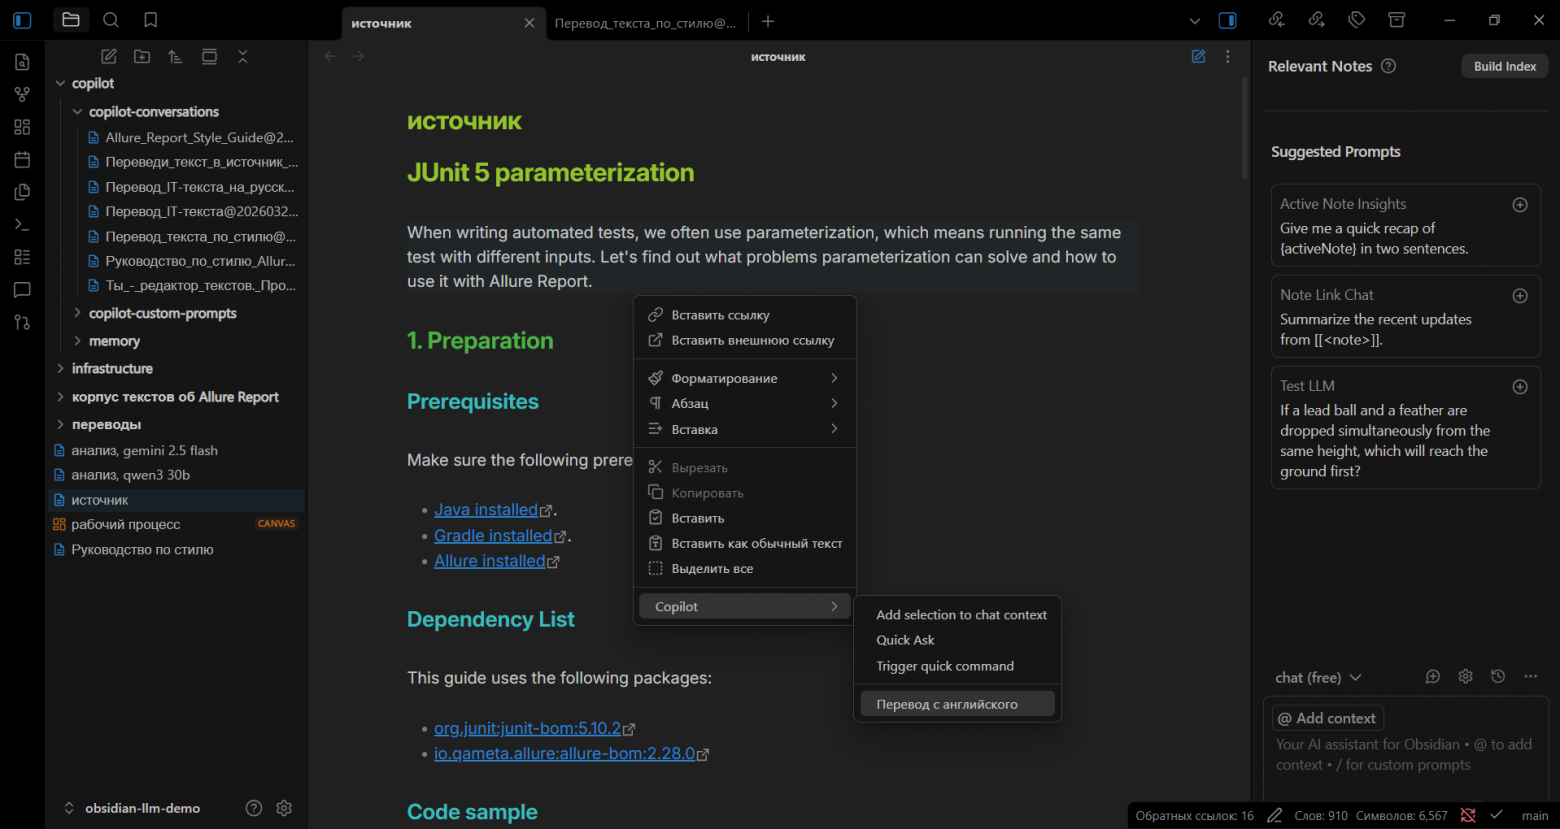The image size is (1560, 829).
Task: Click the Build Index button
Action: coord(1505,66)
